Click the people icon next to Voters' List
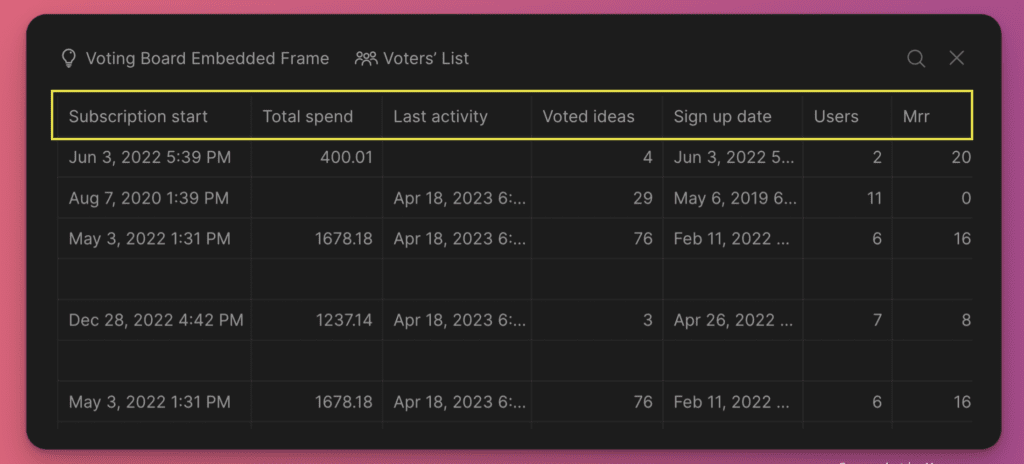The width and height of the screenshot is (1024, 464). 366,59
